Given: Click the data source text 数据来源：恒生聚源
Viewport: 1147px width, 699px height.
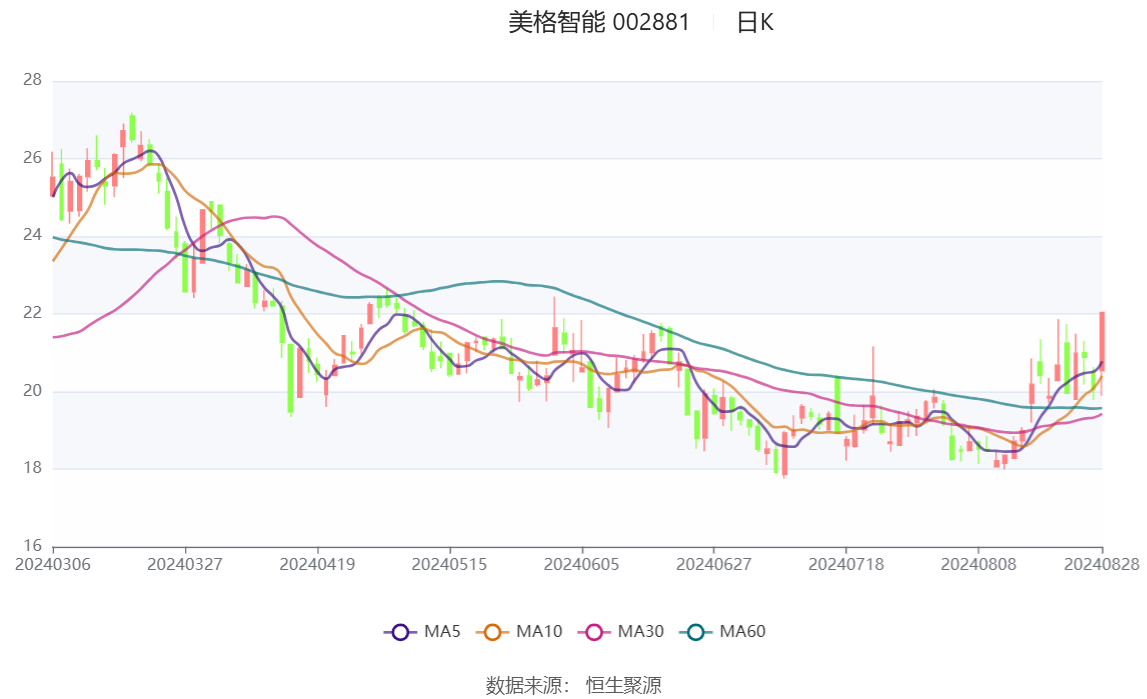Looking at the screenshot, I should 574,686.
